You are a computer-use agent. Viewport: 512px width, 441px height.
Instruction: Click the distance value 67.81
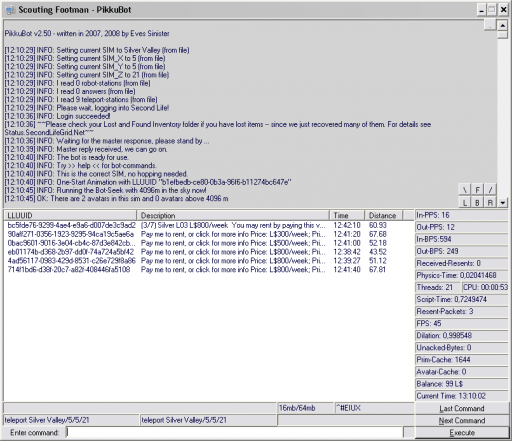coord(377,269)
